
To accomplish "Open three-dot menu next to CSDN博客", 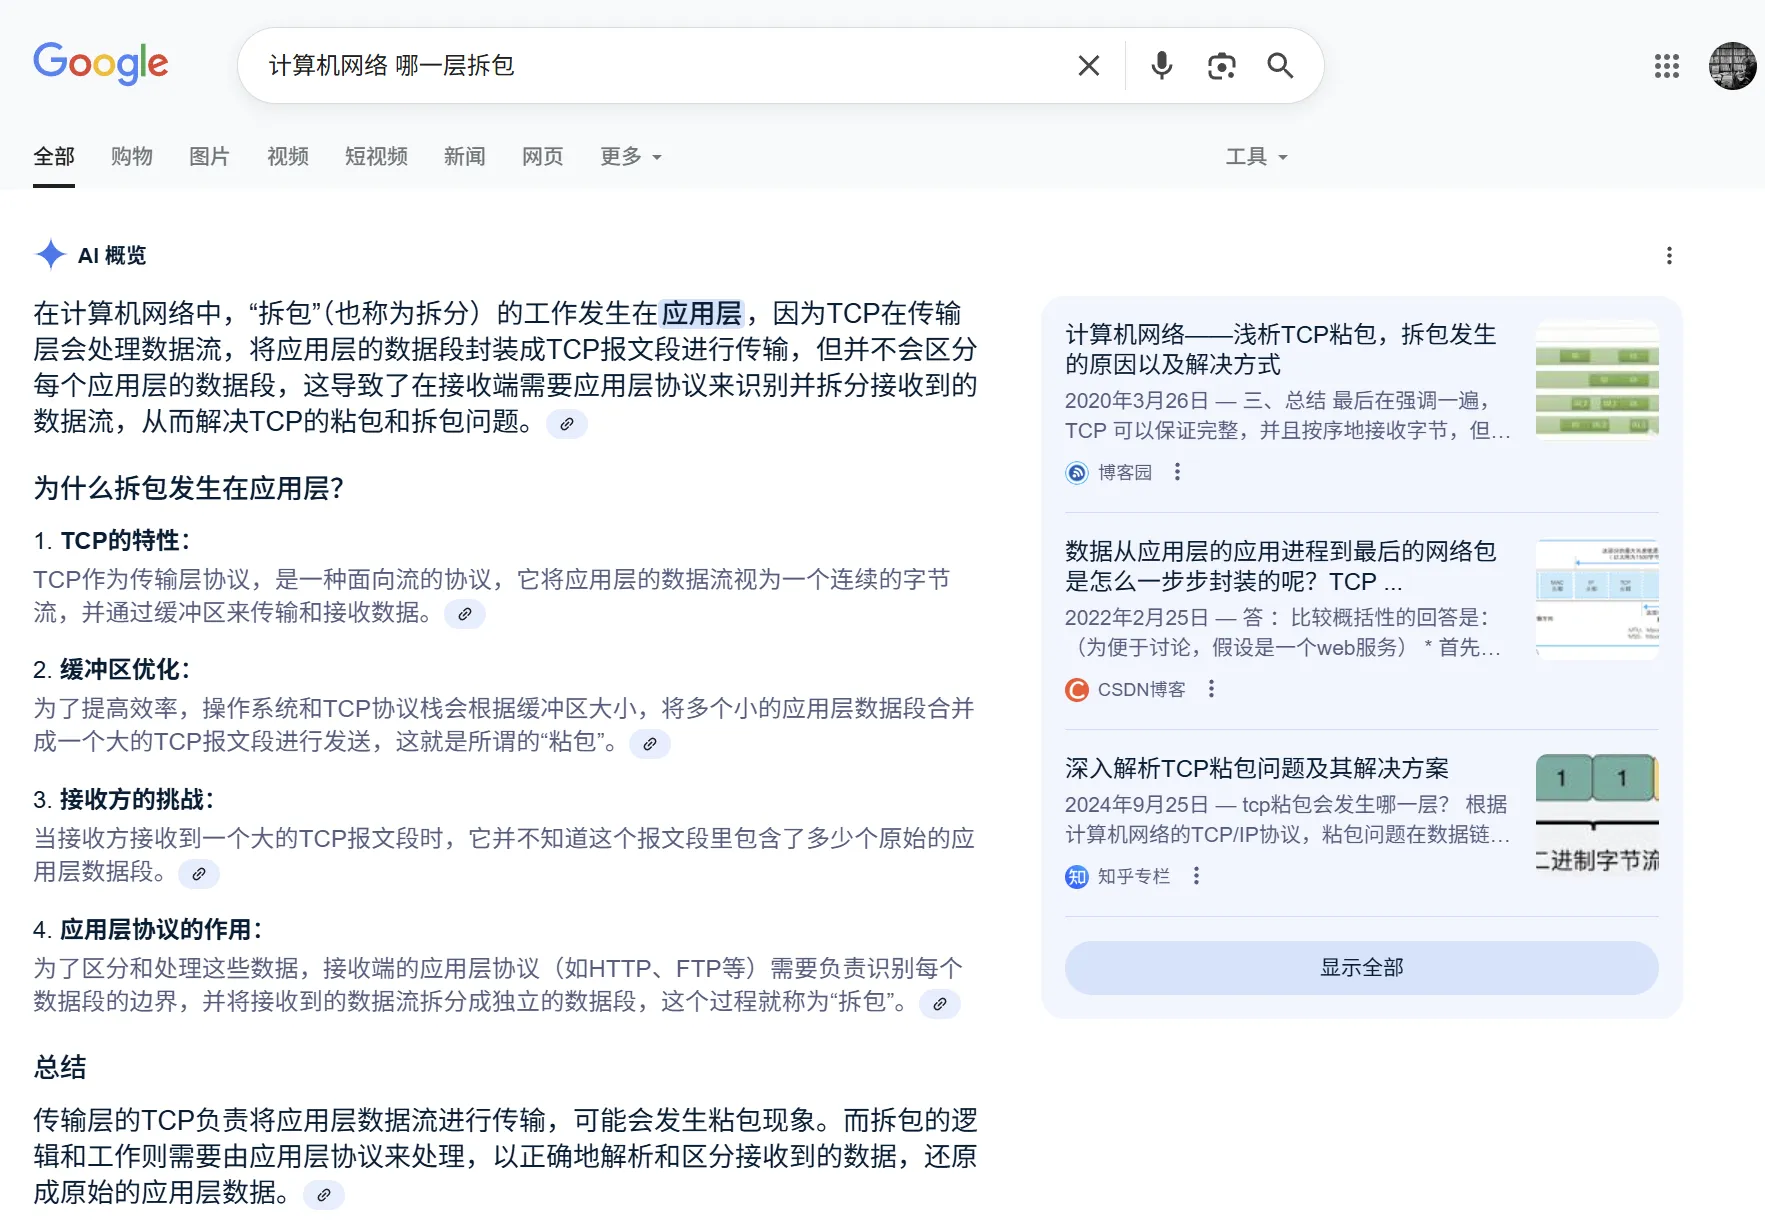I will (x=1211, y=689).
